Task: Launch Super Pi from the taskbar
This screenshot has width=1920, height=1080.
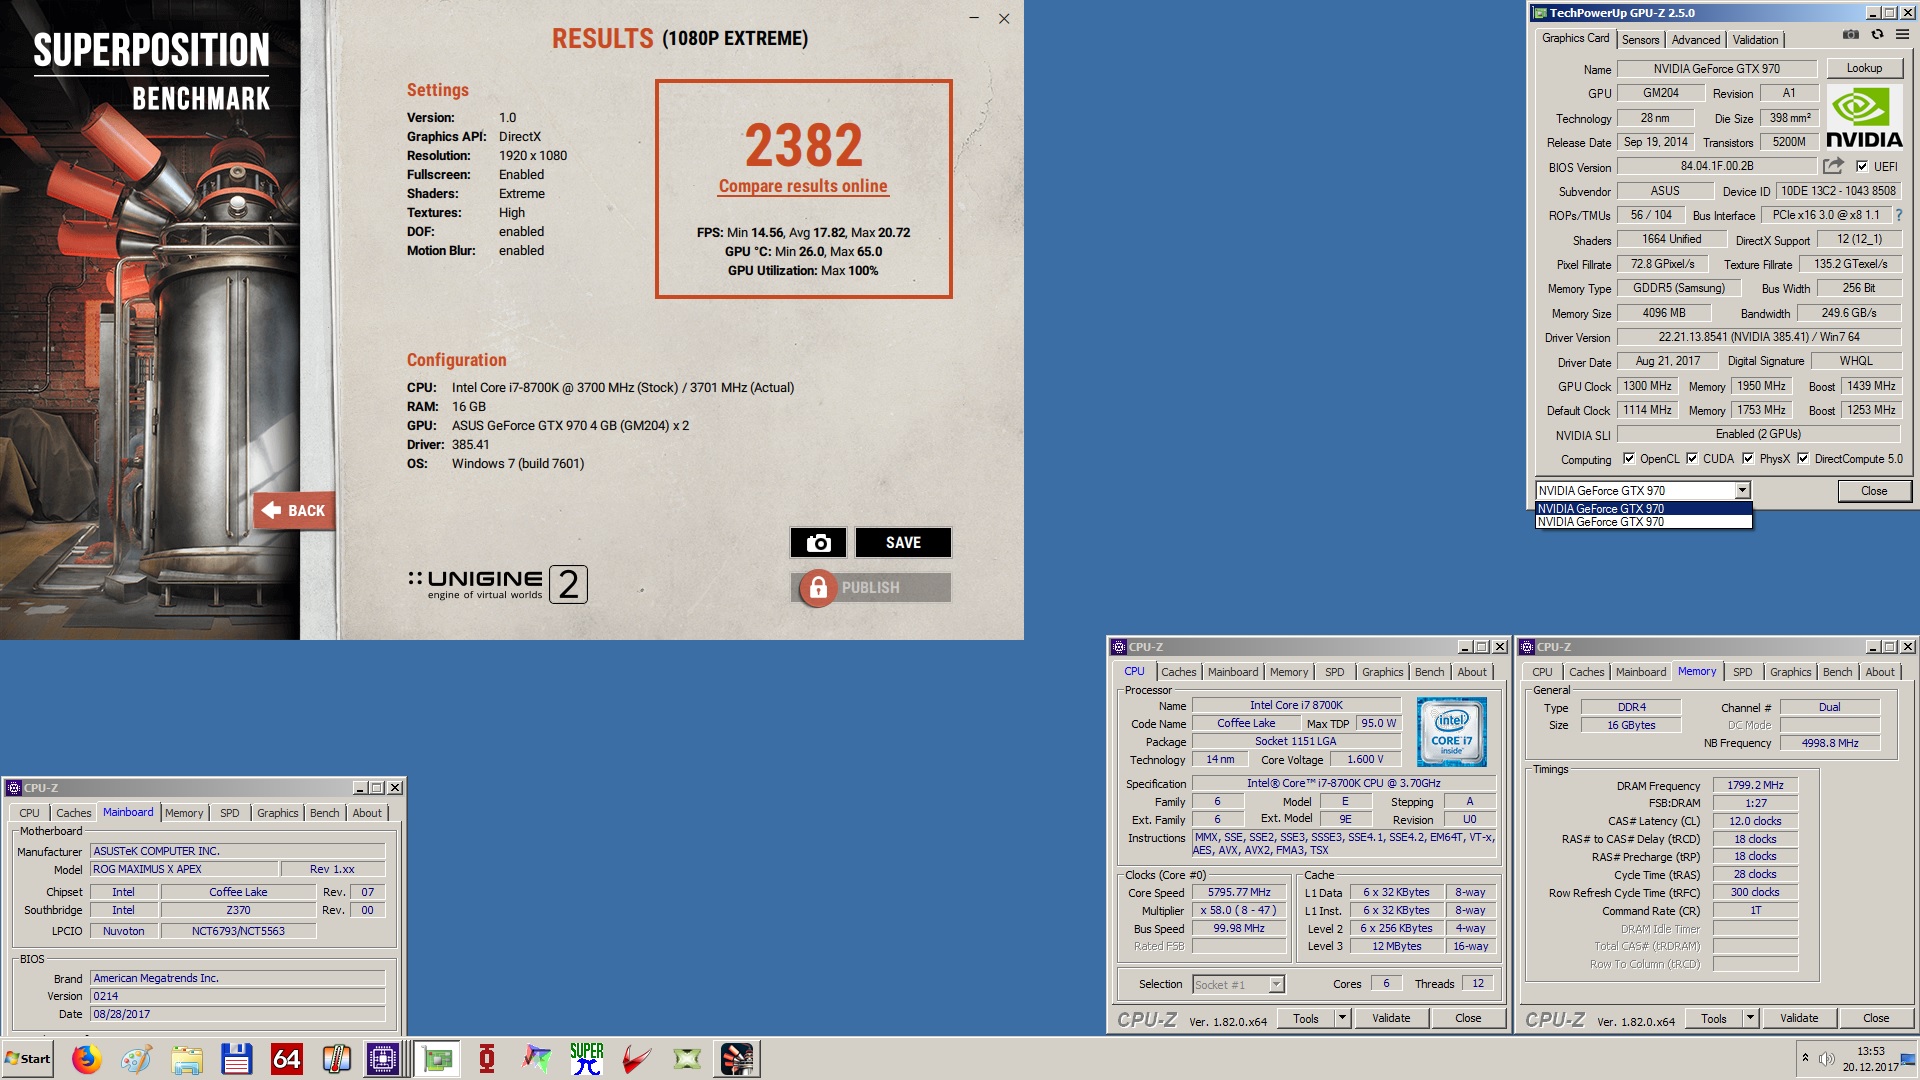Action: tap(587, 1059)
